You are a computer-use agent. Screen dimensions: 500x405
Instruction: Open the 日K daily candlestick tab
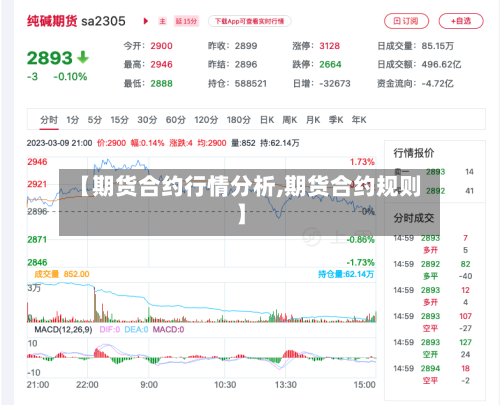tap(267, 120)
